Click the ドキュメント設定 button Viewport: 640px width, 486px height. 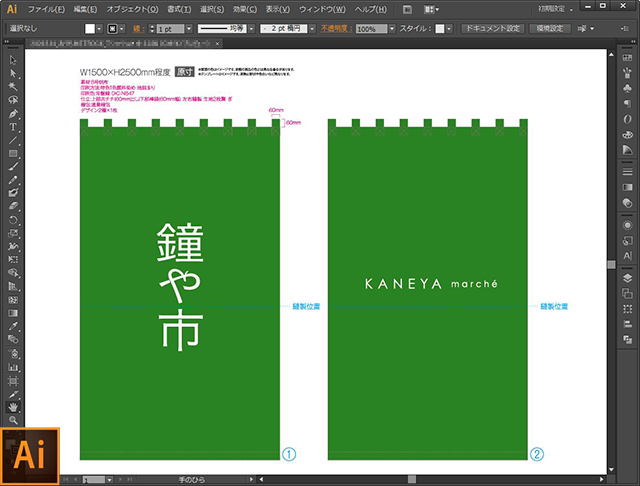pos(492,29)
